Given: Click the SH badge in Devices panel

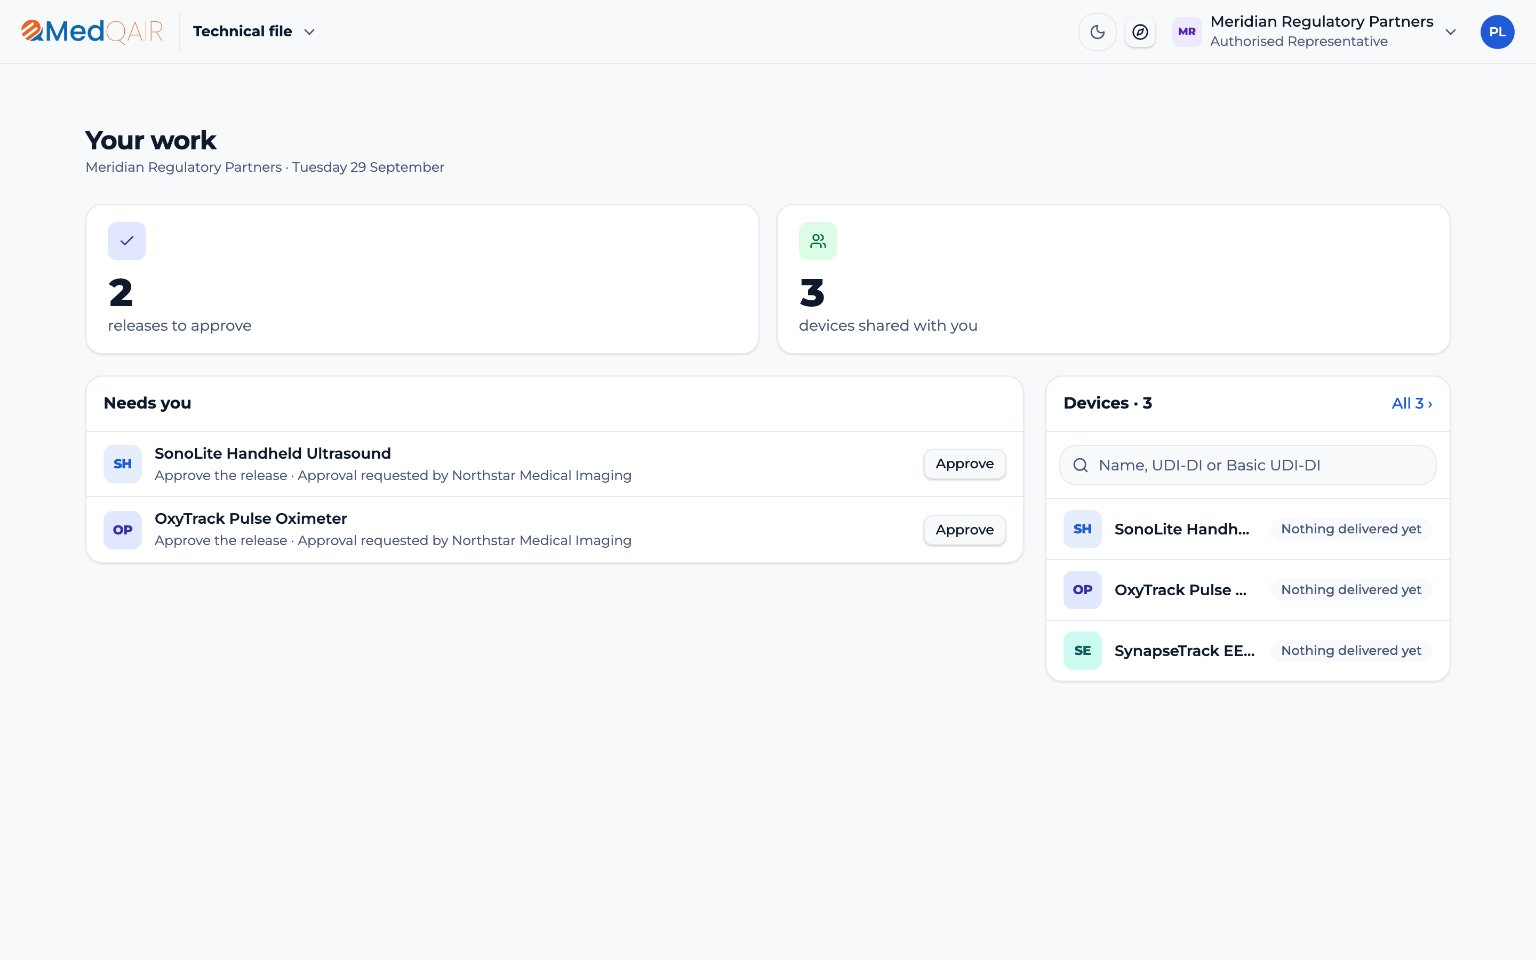Looking at the screenshot, I should click(x=1083, y=529).
